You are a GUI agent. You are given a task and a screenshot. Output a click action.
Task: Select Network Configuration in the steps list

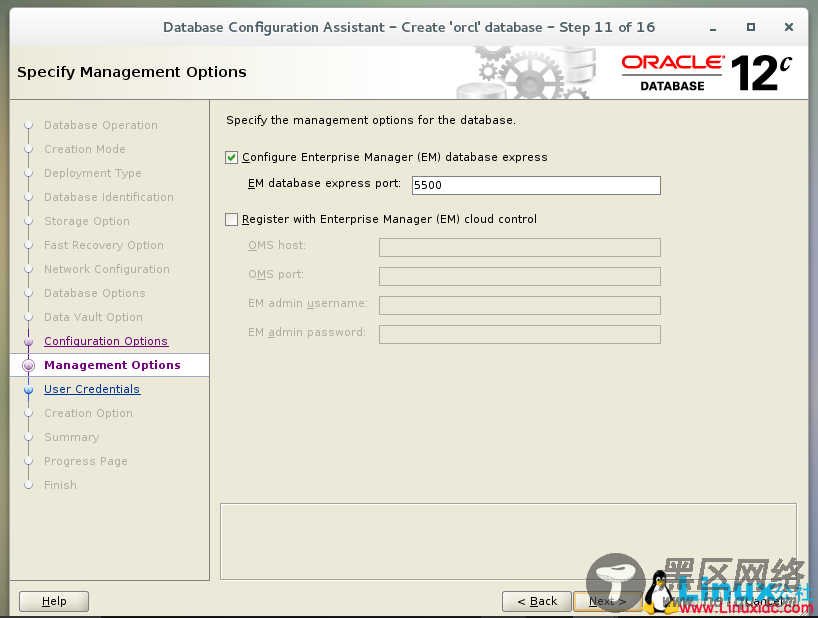pos(107,269)
